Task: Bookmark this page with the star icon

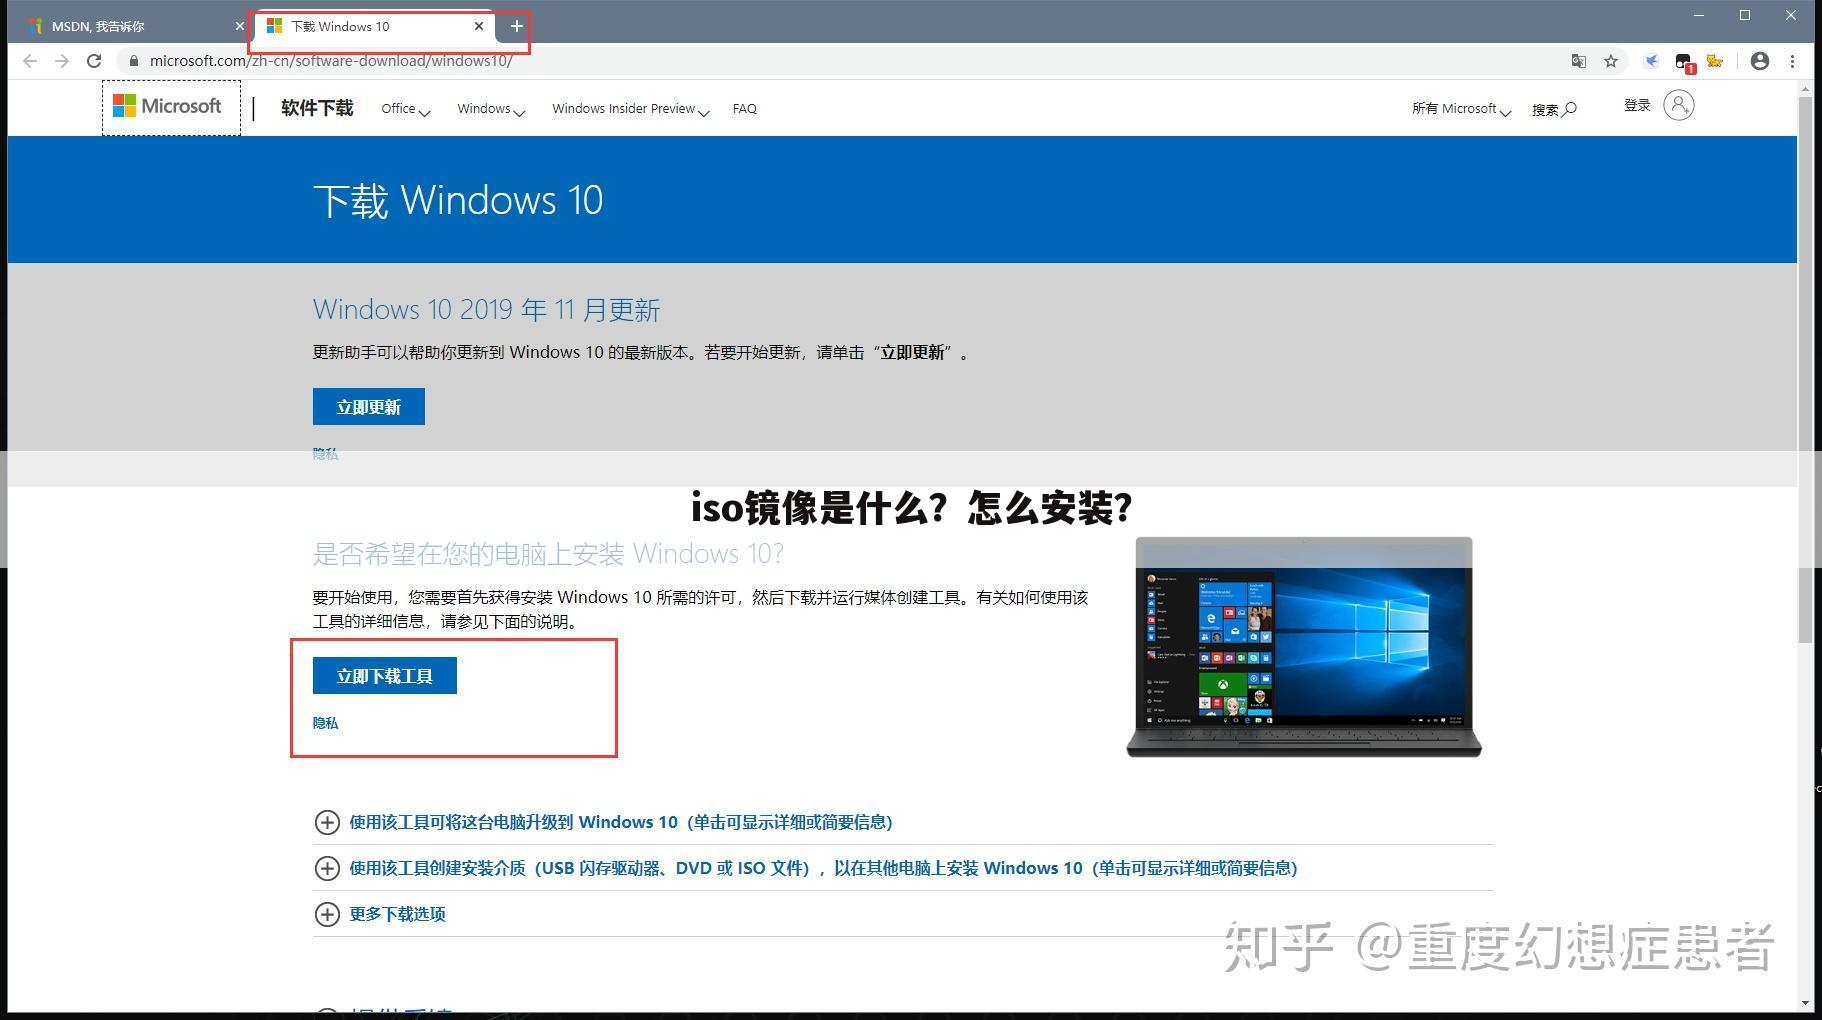Action: [x=1611, y=61]
